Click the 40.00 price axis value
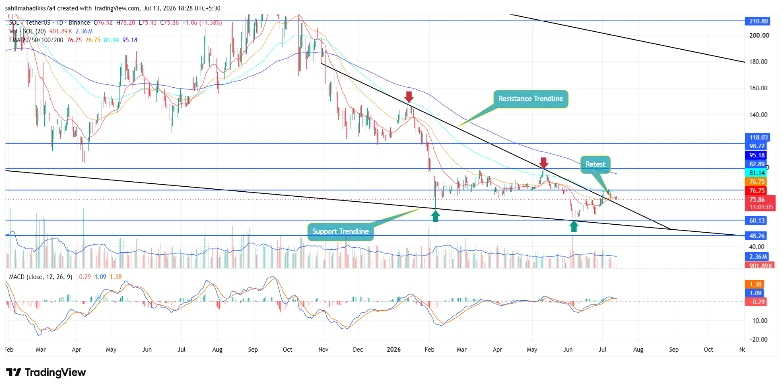 pos(758,247)
